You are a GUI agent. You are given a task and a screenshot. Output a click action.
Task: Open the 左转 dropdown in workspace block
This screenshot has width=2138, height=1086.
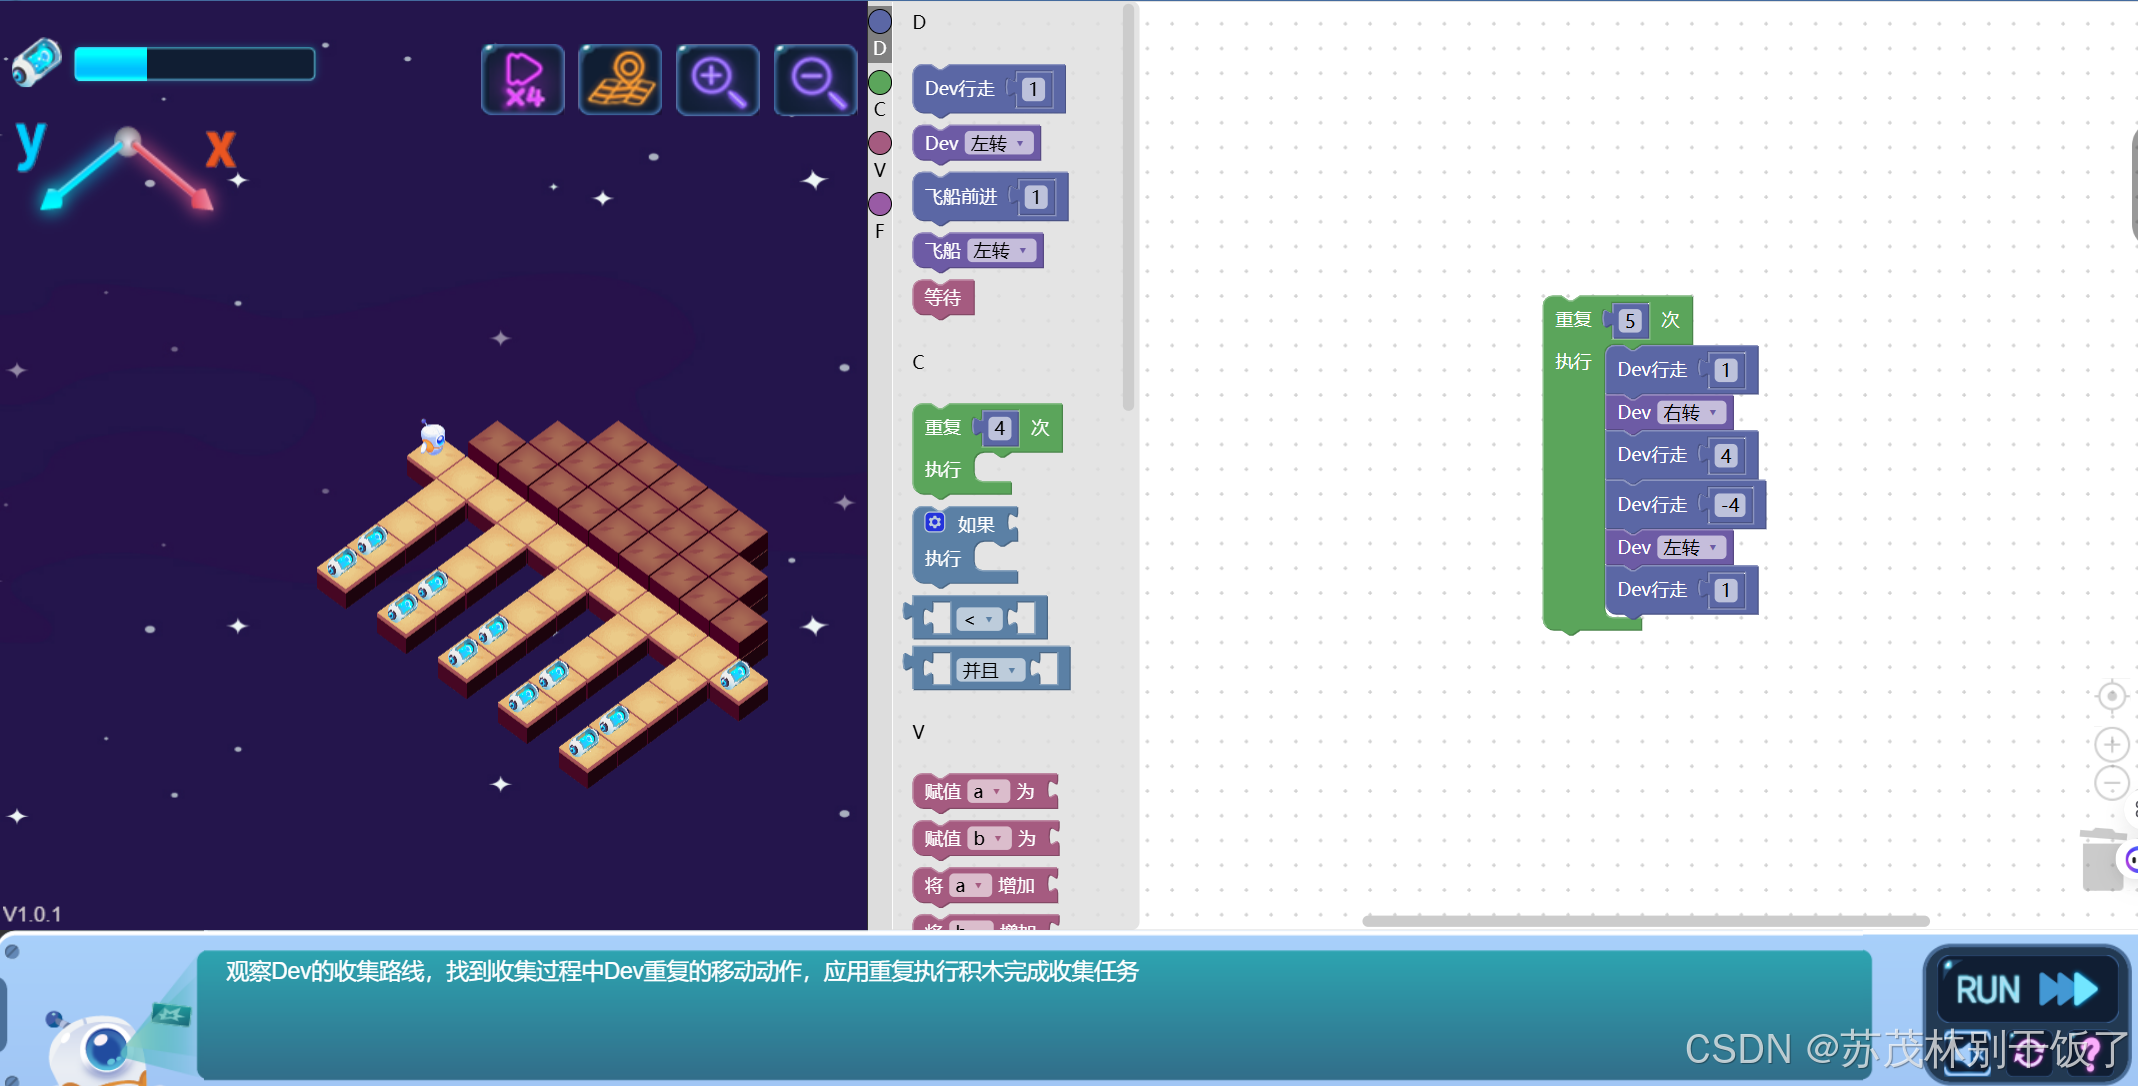(1691, 548)
